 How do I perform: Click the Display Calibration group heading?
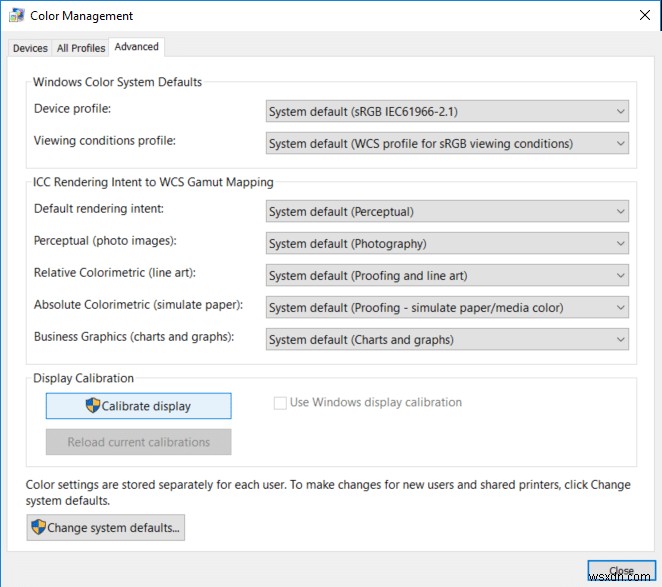point(83,378)
